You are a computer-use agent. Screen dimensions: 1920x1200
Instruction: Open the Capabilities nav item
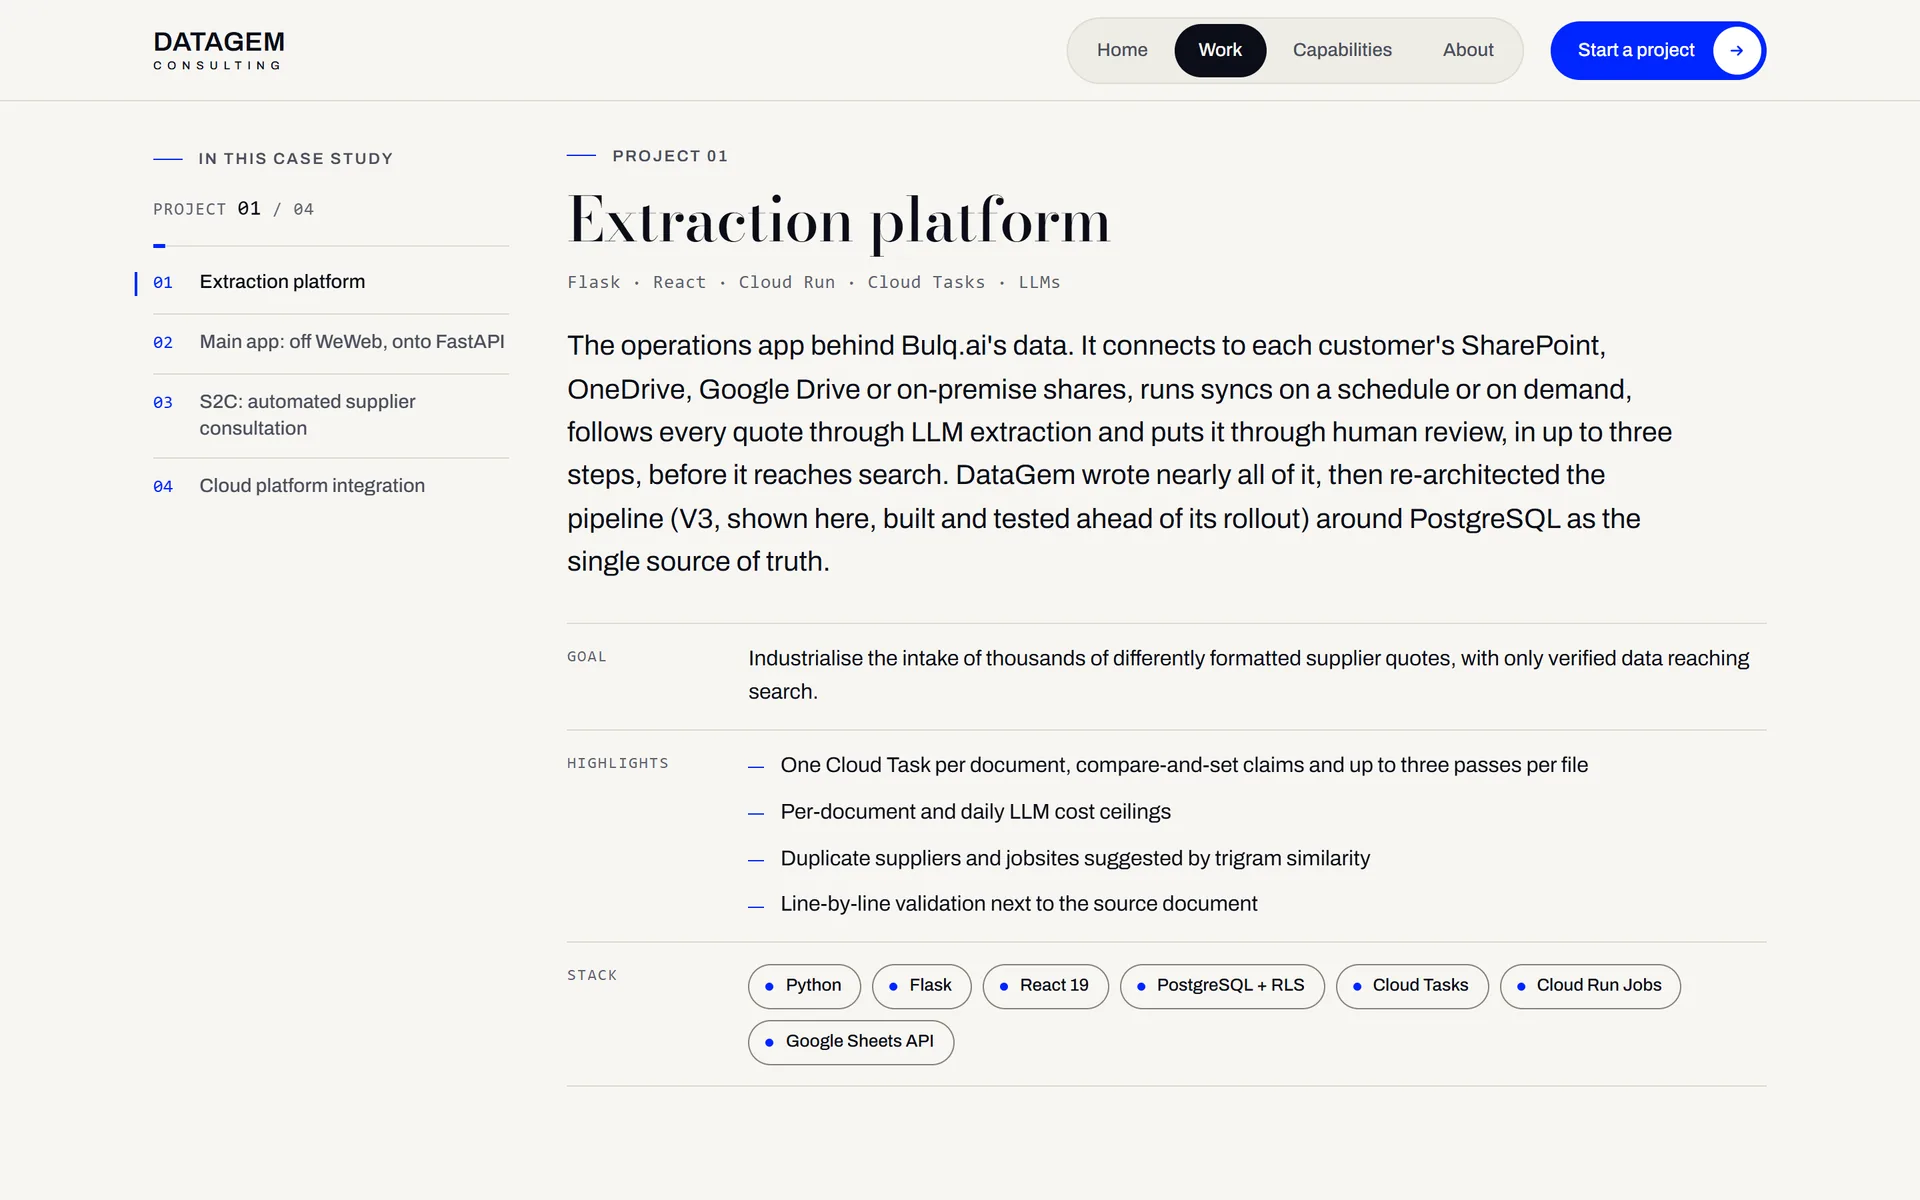pyautogui.click(x=1342, y=50)
